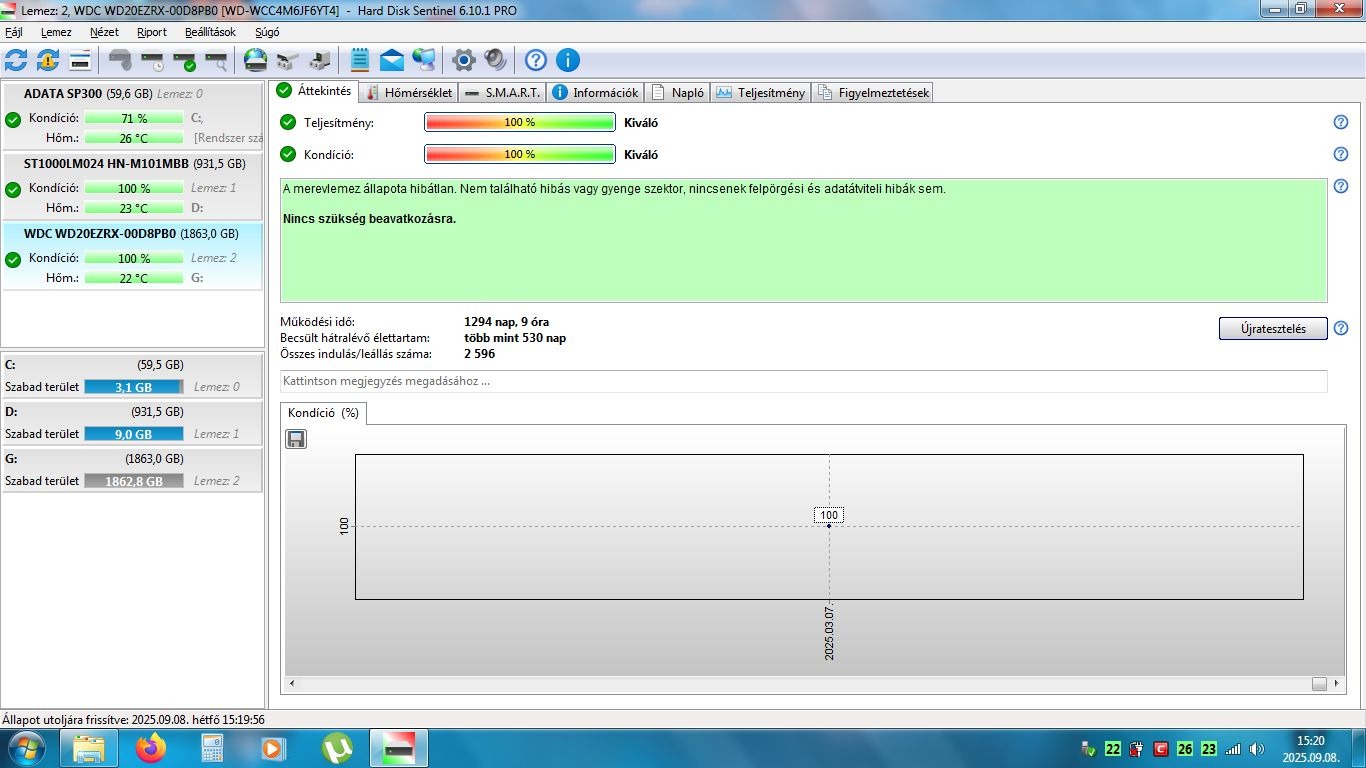Click the help icon beside Teljesítmény row

(1341, 122)
